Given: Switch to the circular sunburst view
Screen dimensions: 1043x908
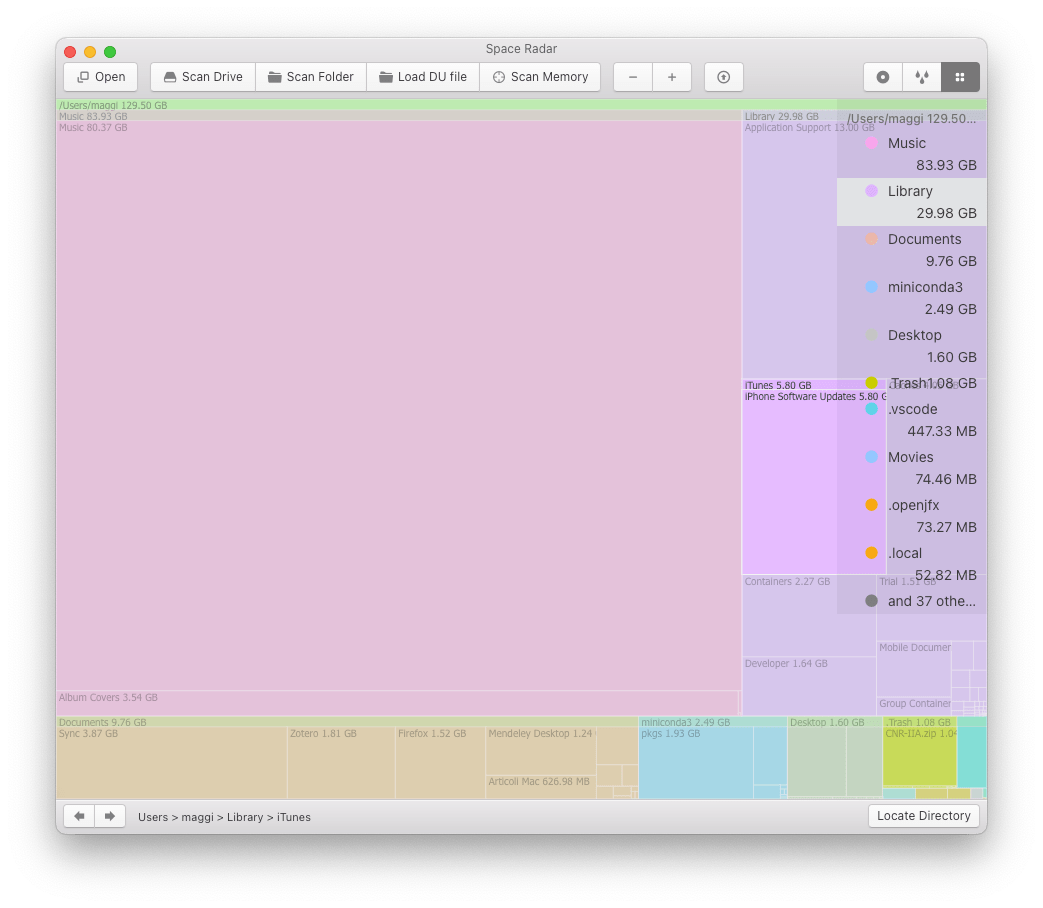Looking at the screenshot, I should tap(883, 77).
